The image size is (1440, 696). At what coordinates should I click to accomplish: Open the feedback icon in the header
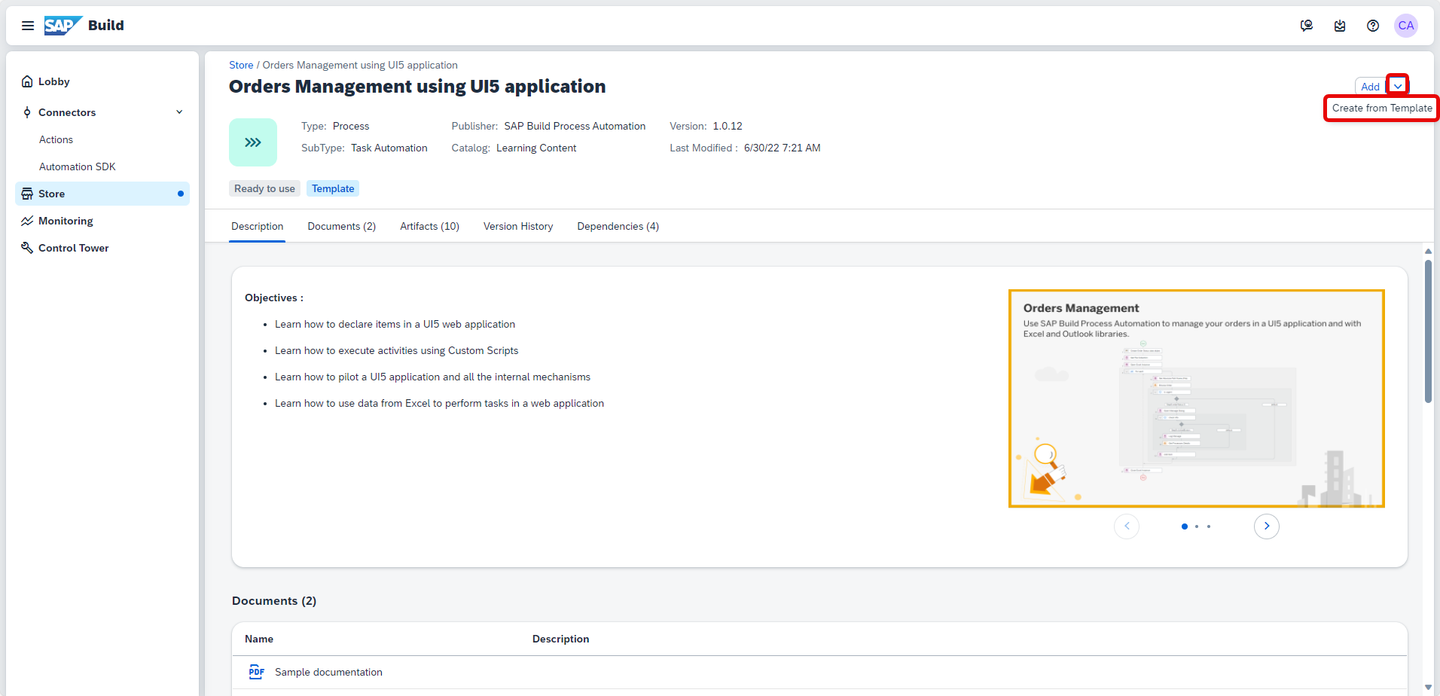point(1306,26)
